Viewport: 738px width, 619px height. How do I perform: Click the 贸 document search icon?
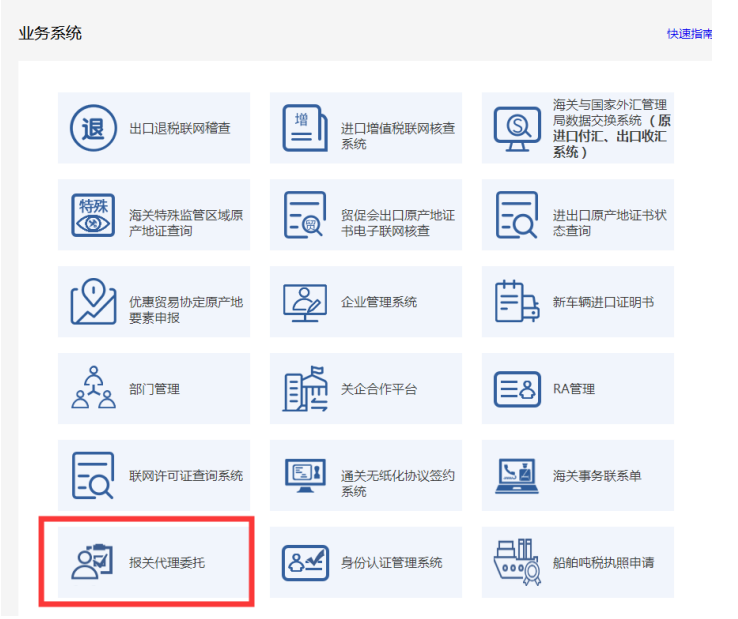[x=305, y=215]
